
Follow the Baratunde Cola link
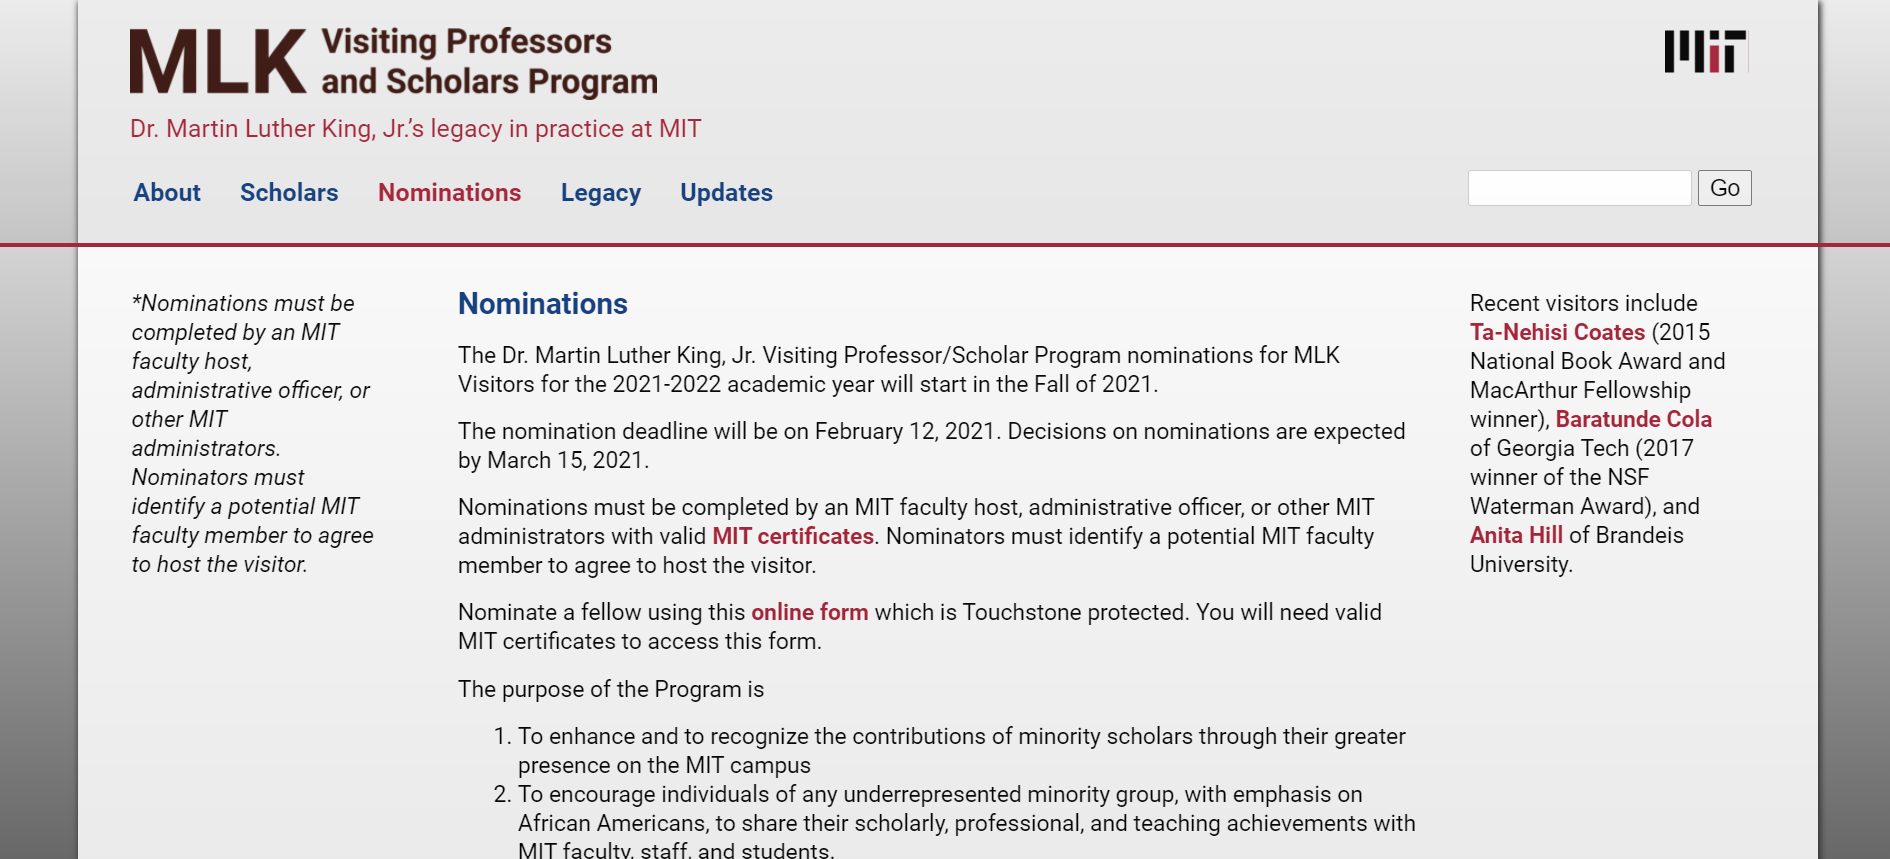coord(1633,419)
